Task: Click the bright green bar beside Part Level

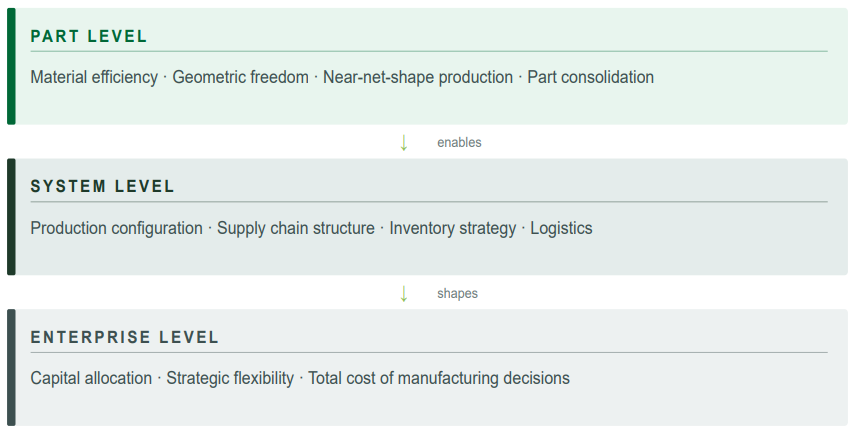Action: pyautogui.click(x=11, y=66)
